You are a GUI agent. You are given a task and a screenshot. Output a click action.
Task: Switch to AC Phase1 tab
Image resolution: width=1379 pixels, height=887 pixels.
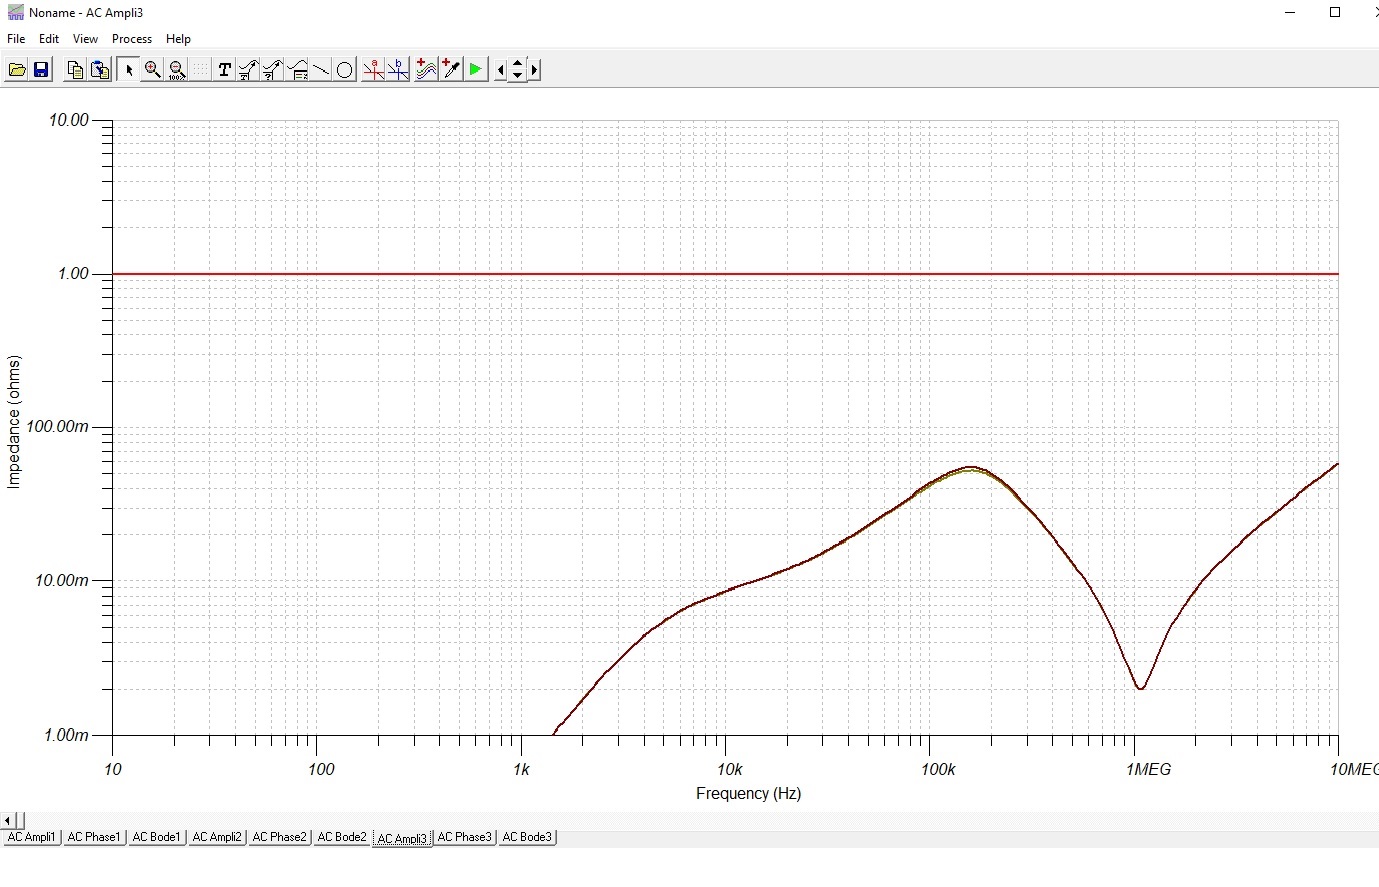point(94,838)
